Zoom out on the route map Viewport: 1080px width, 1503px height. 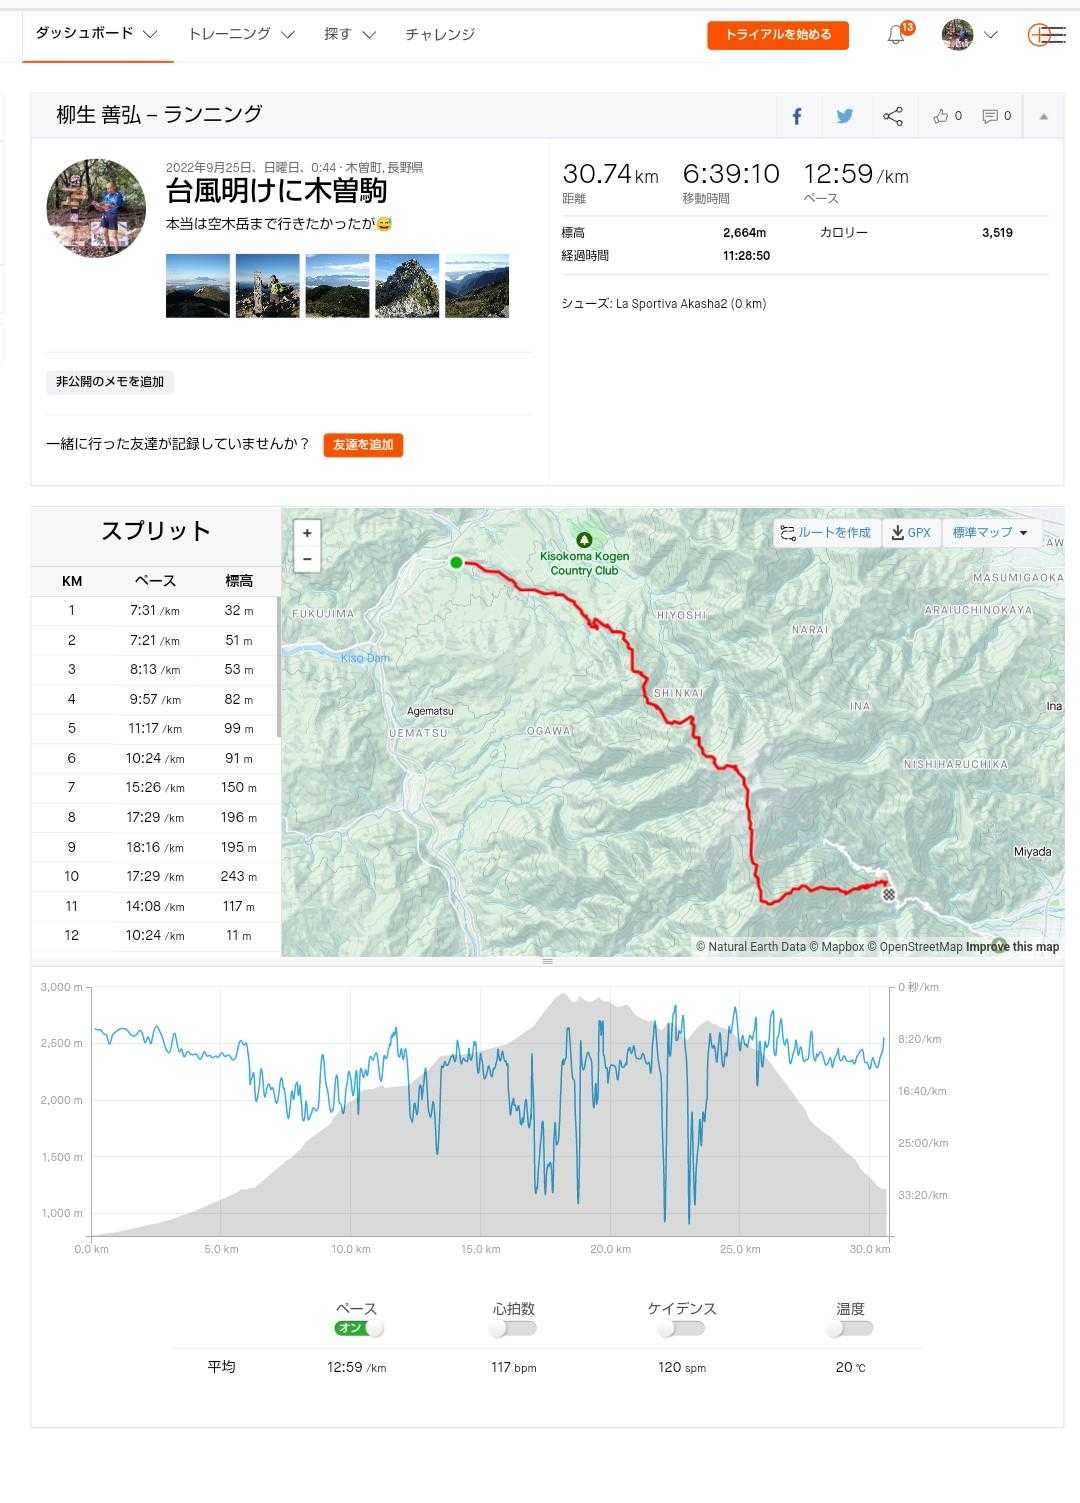[307, 559]
